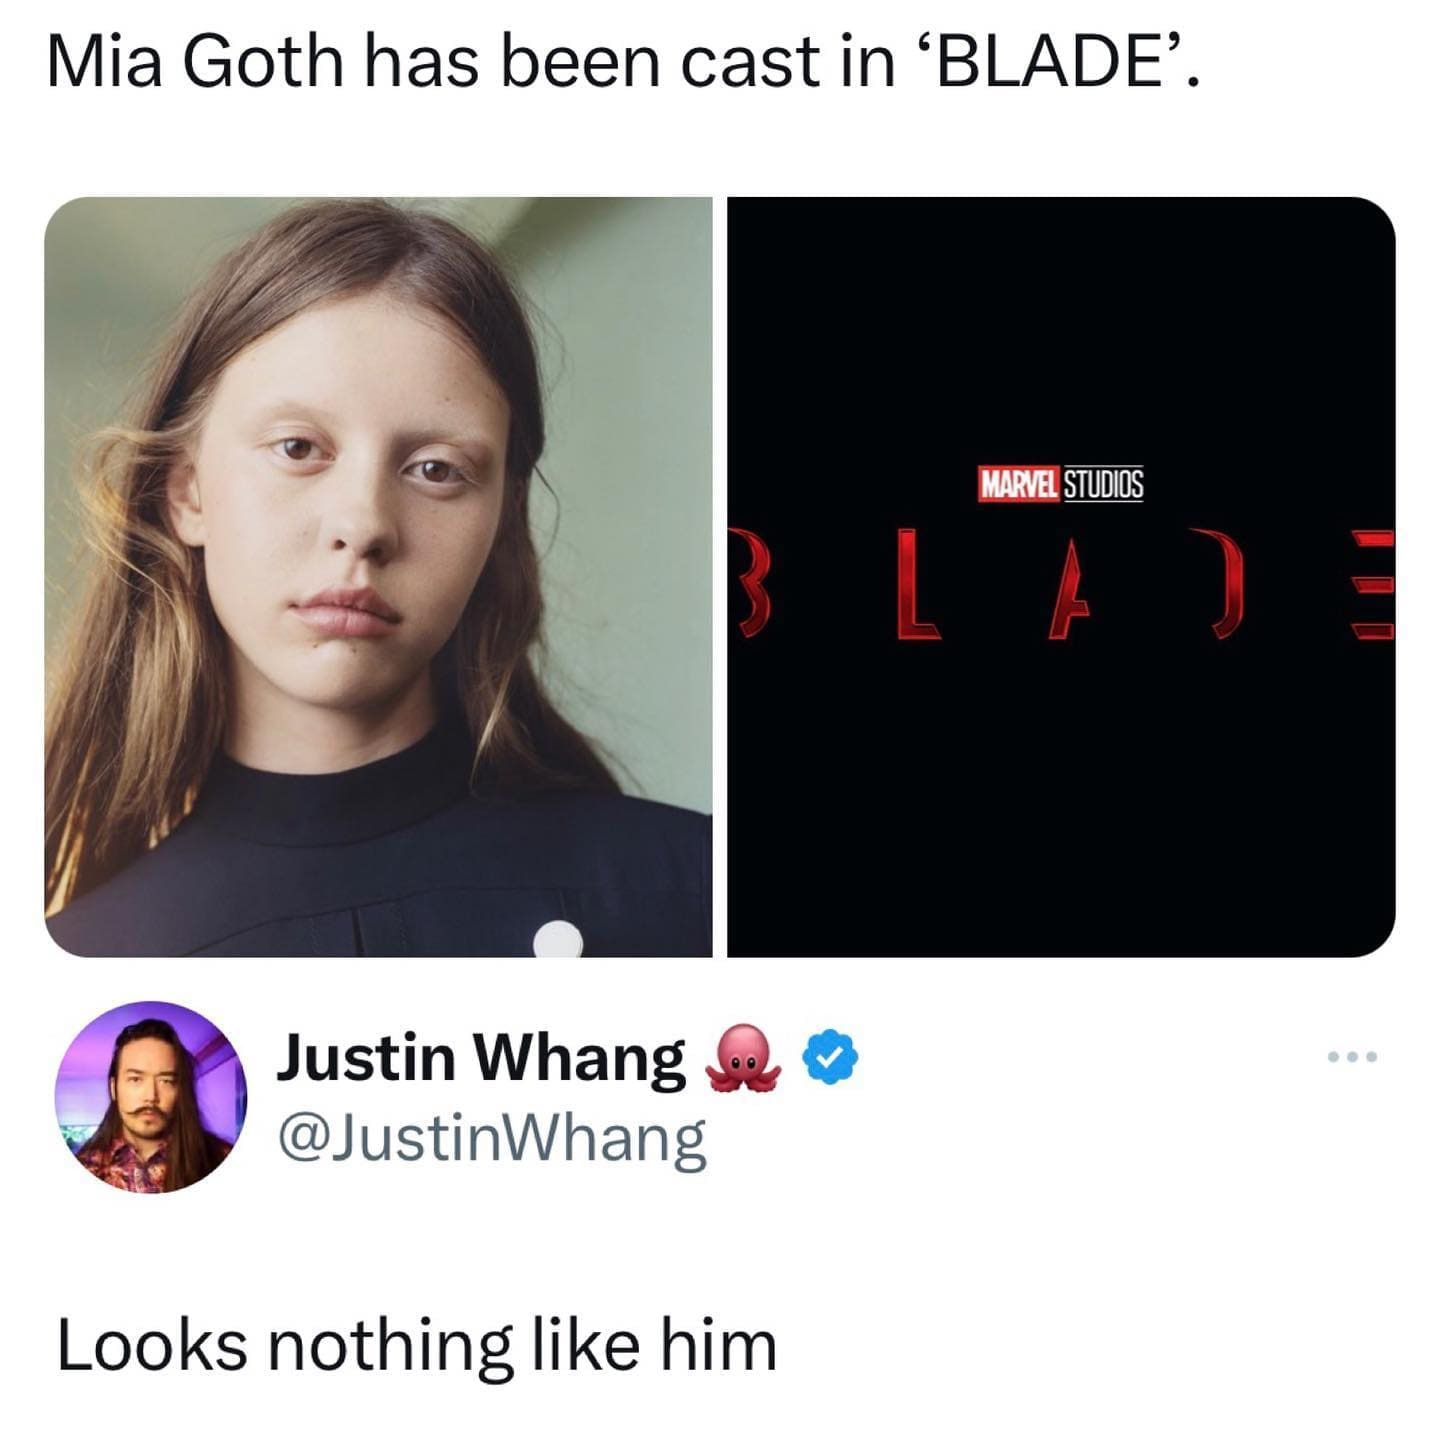Click the @JustinWhang handle

click(491, 1139)
